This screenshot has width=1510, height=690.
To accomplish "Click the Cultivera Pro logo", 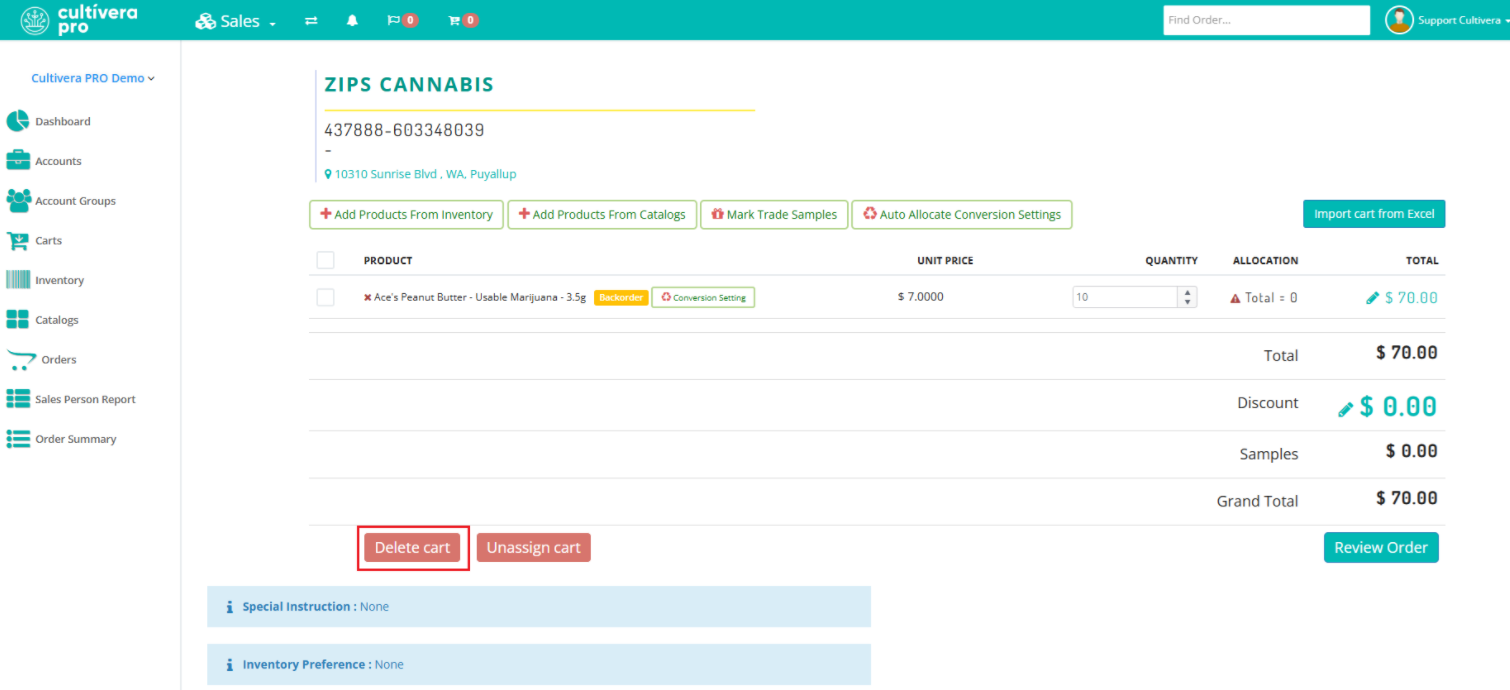I will point(79,20).
